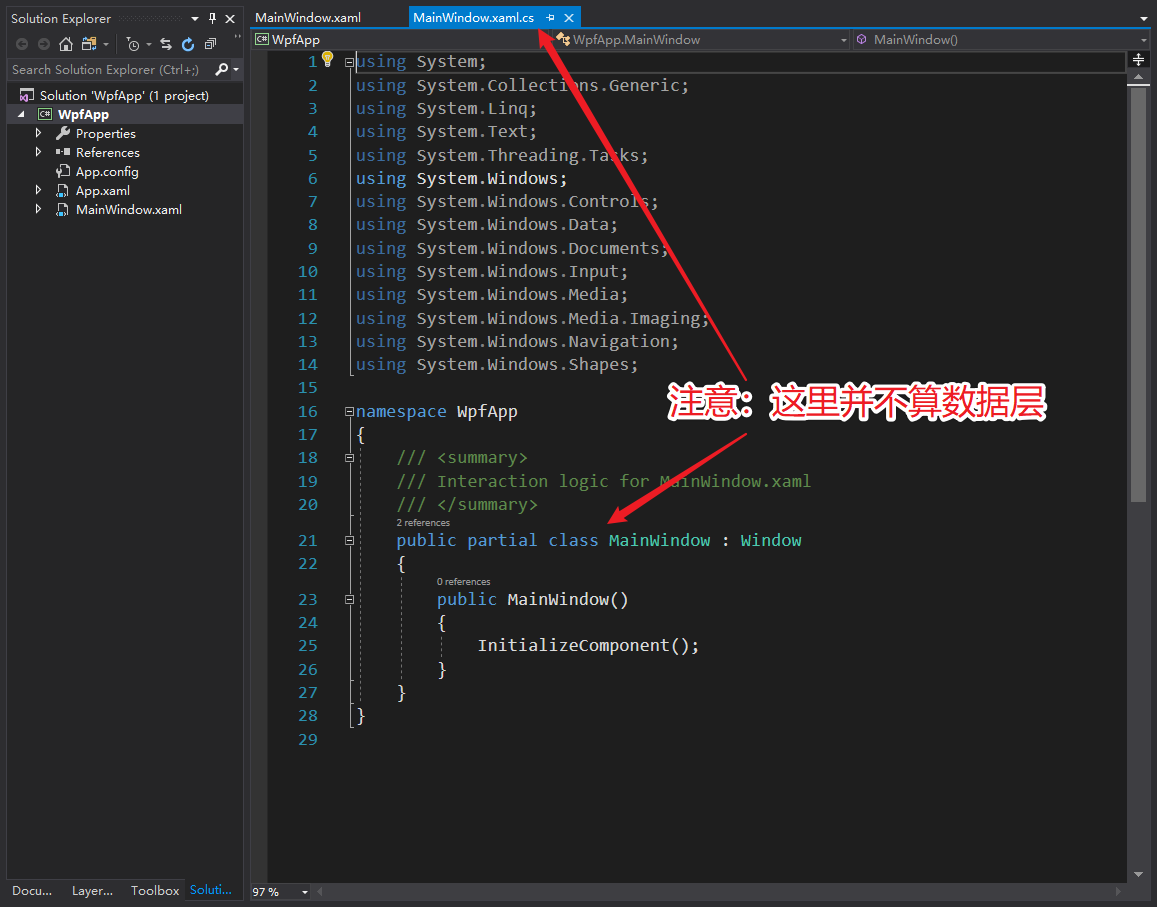Click the editor vertical scrollbar thumb
This screenshot has width=1157, height=907.
coord(1139,294)
